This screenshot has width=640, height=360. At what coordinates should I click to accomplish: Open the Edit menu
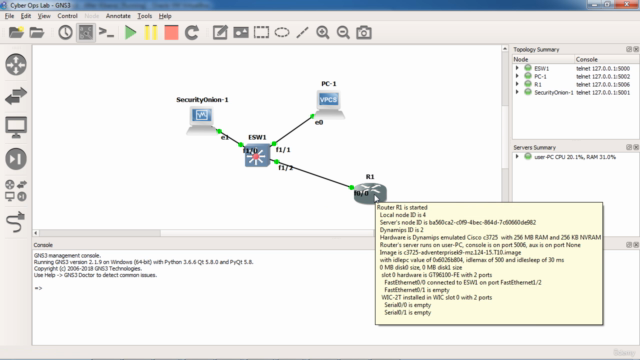(26, 16)
